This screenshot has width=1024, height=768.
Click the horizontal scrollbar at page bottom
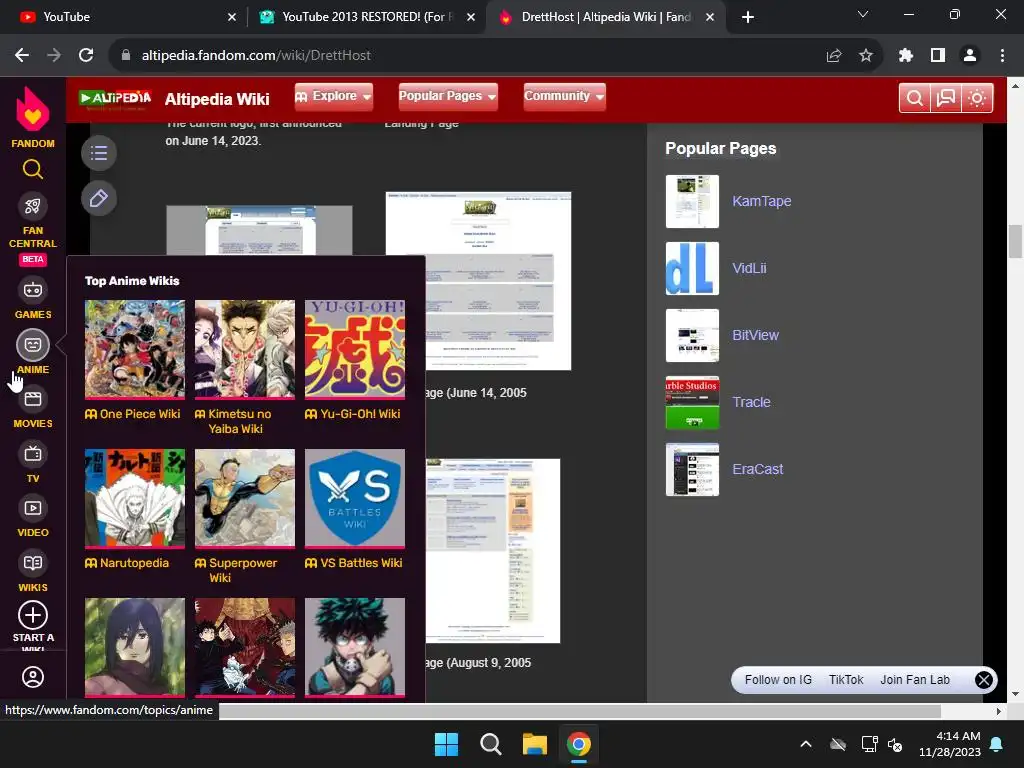point(579,711)
